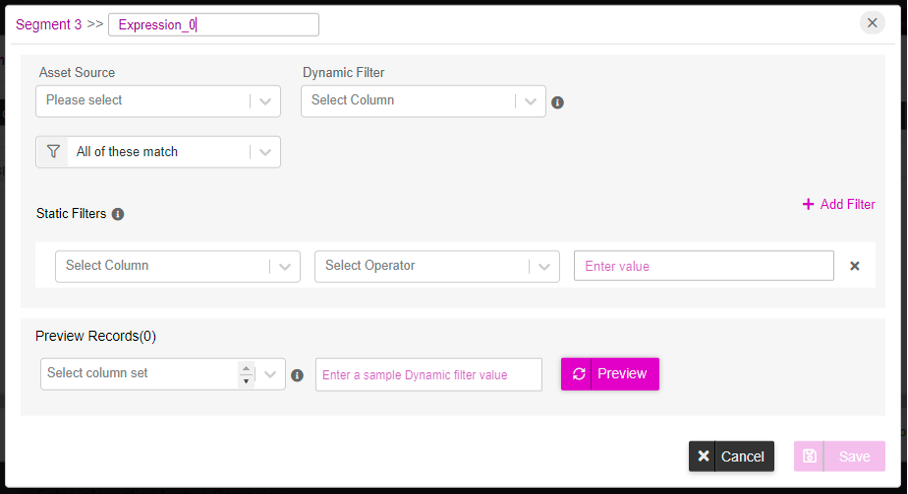908x494 pixels.
Task: Open the All of these match dropdown
Action: (x=158, y=152)
